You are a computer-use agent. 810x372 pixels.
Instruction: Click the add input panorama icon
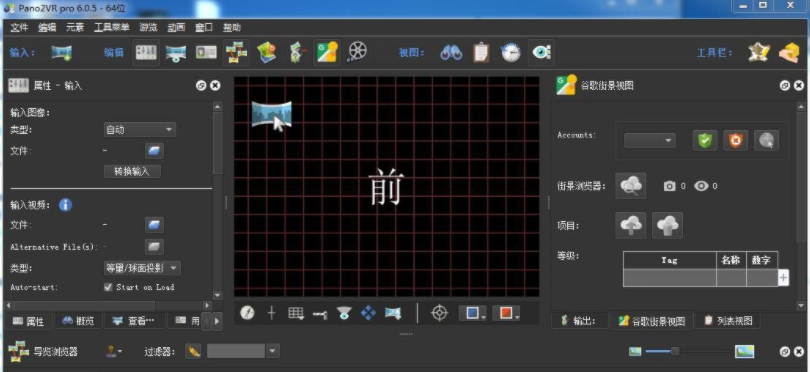[61, 53]
